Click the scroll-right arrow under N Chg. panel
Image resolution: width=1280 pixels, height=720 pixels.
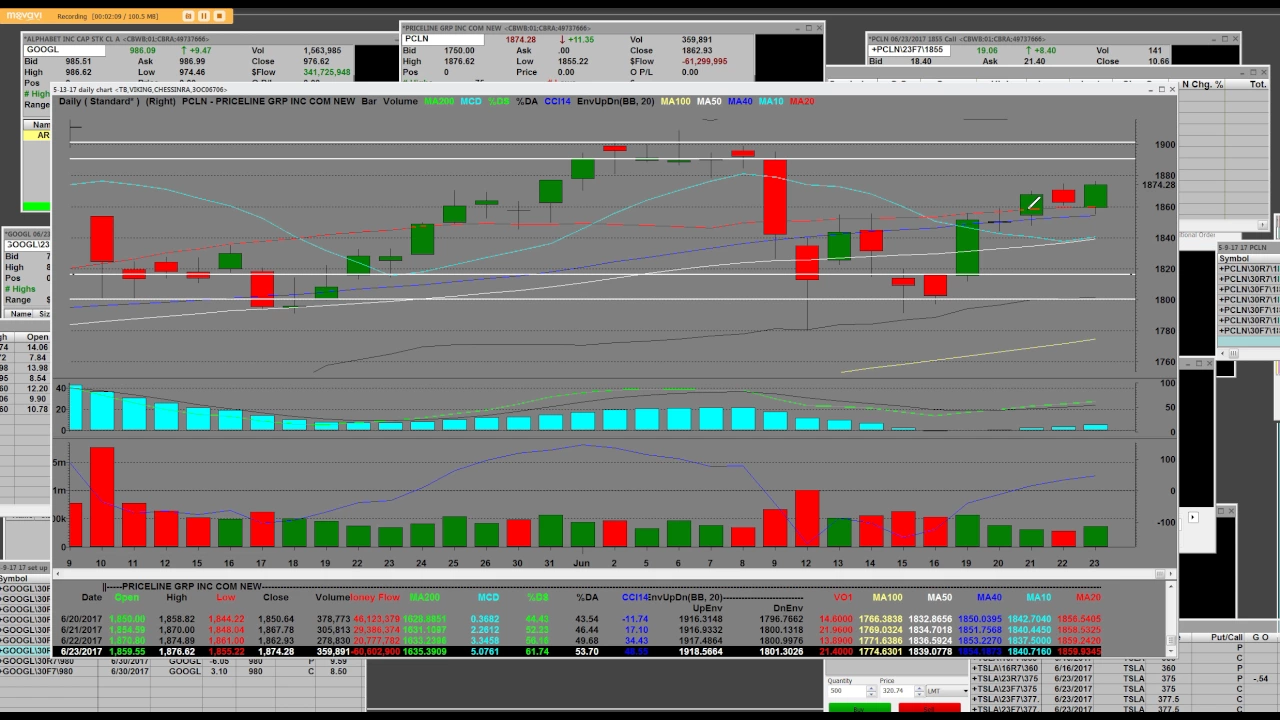(1262, 225)
